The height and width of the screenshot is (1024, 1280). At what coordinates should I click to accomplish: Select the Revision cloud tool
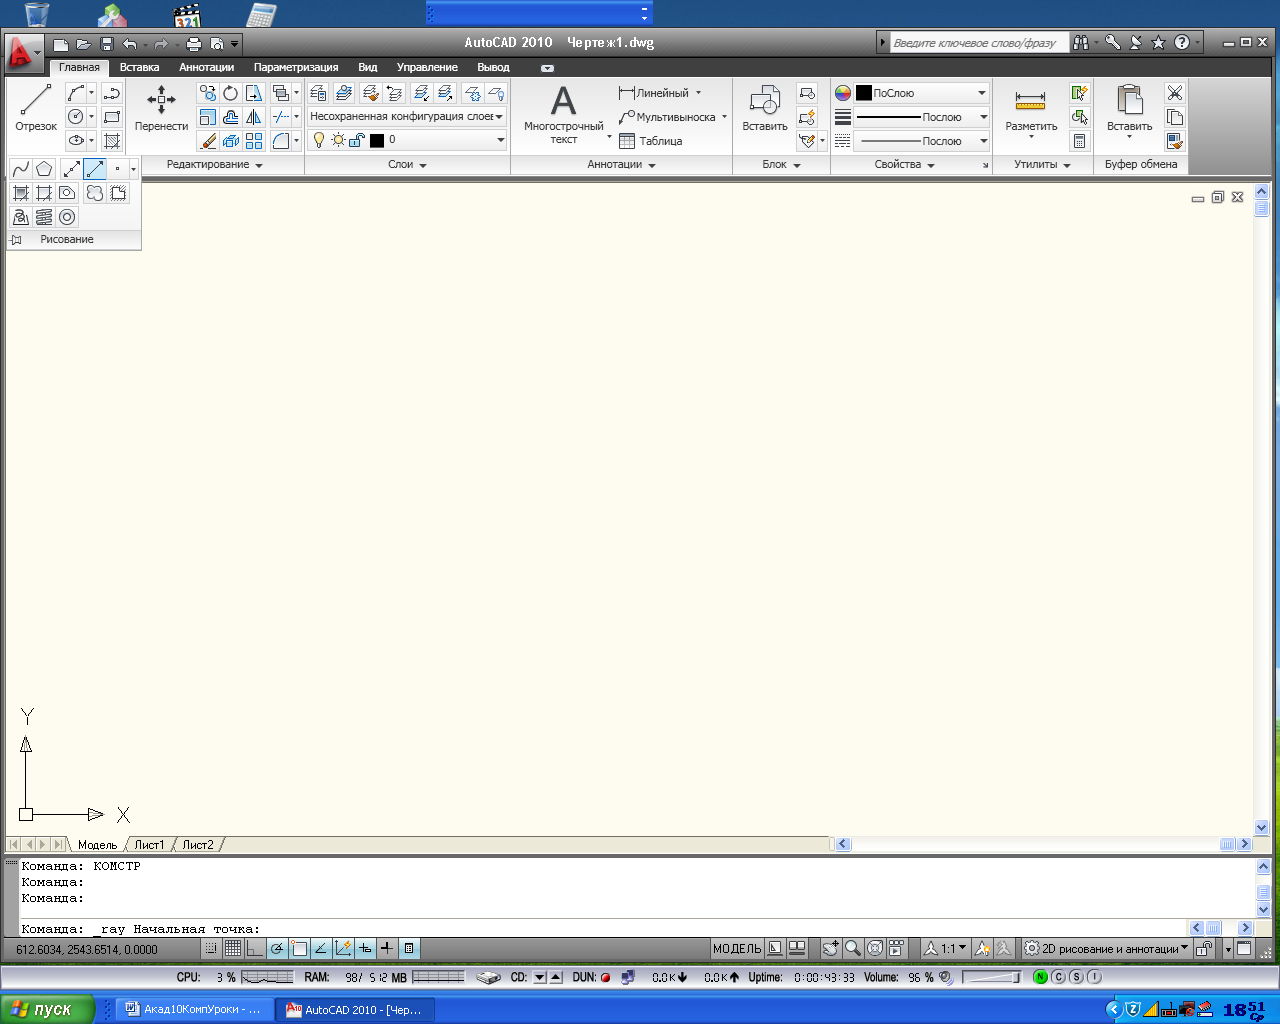(95, 193)
